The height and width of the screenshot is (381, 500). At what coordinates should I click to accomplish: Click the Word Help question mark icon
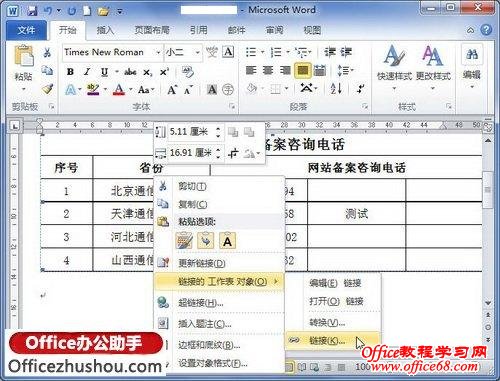[x=486, y=30]
